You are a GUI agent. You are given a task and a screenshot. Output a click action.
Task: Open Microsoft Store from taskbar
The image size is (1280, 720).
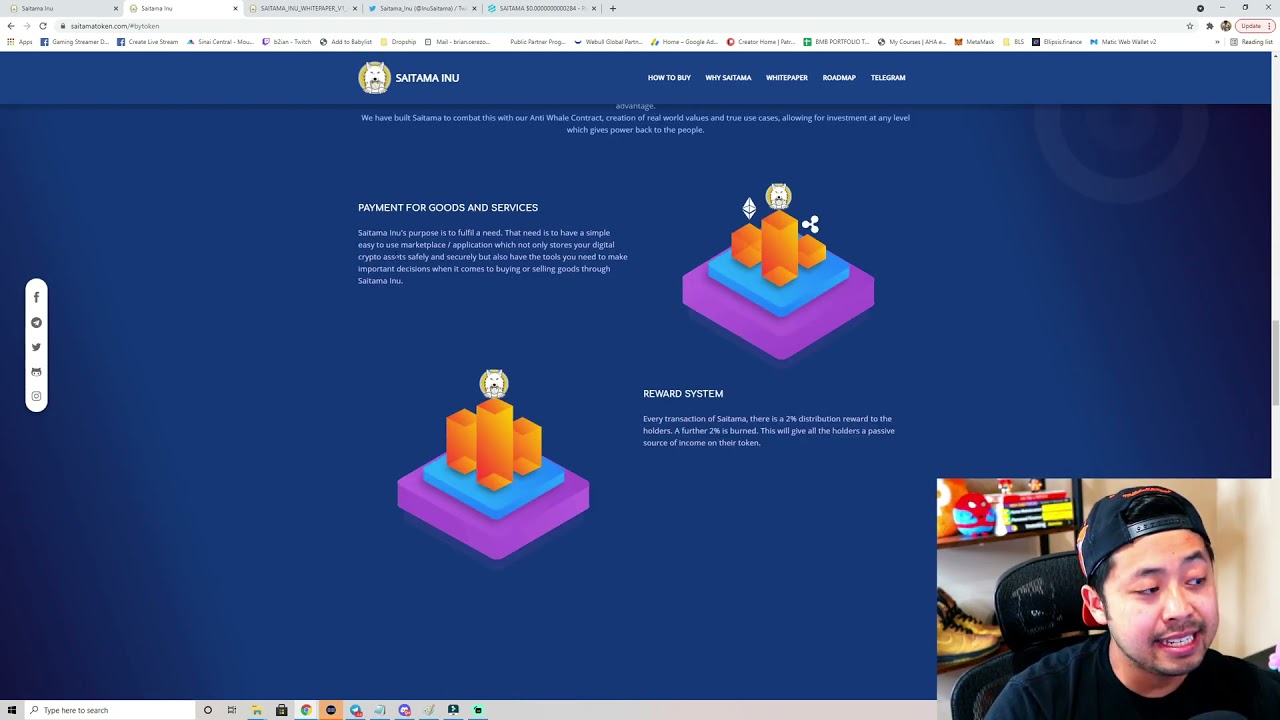point(281,710)
